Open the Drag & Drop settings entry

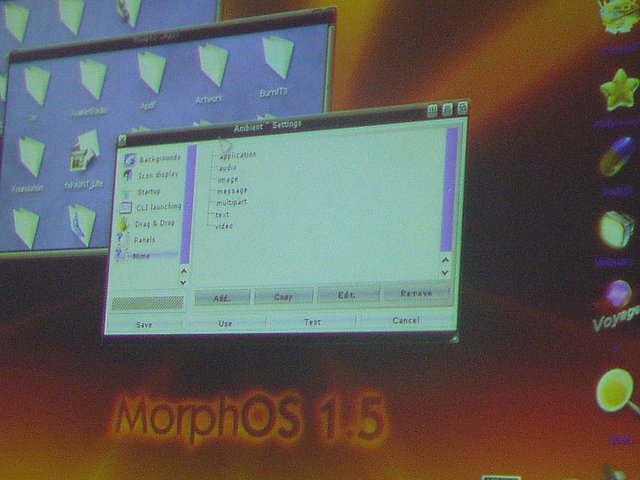(148, 224)
